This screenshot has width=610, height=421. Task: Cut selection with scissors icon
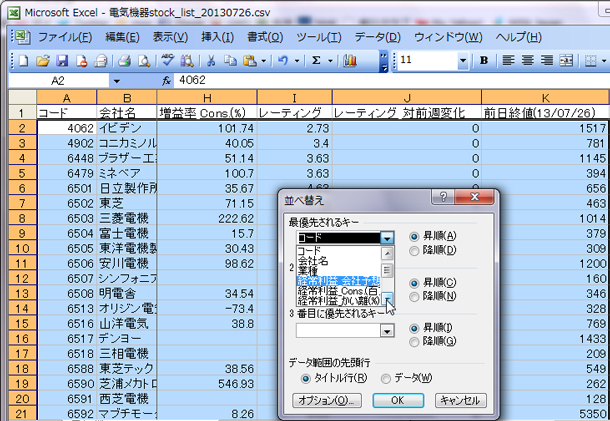pos(211,61)
